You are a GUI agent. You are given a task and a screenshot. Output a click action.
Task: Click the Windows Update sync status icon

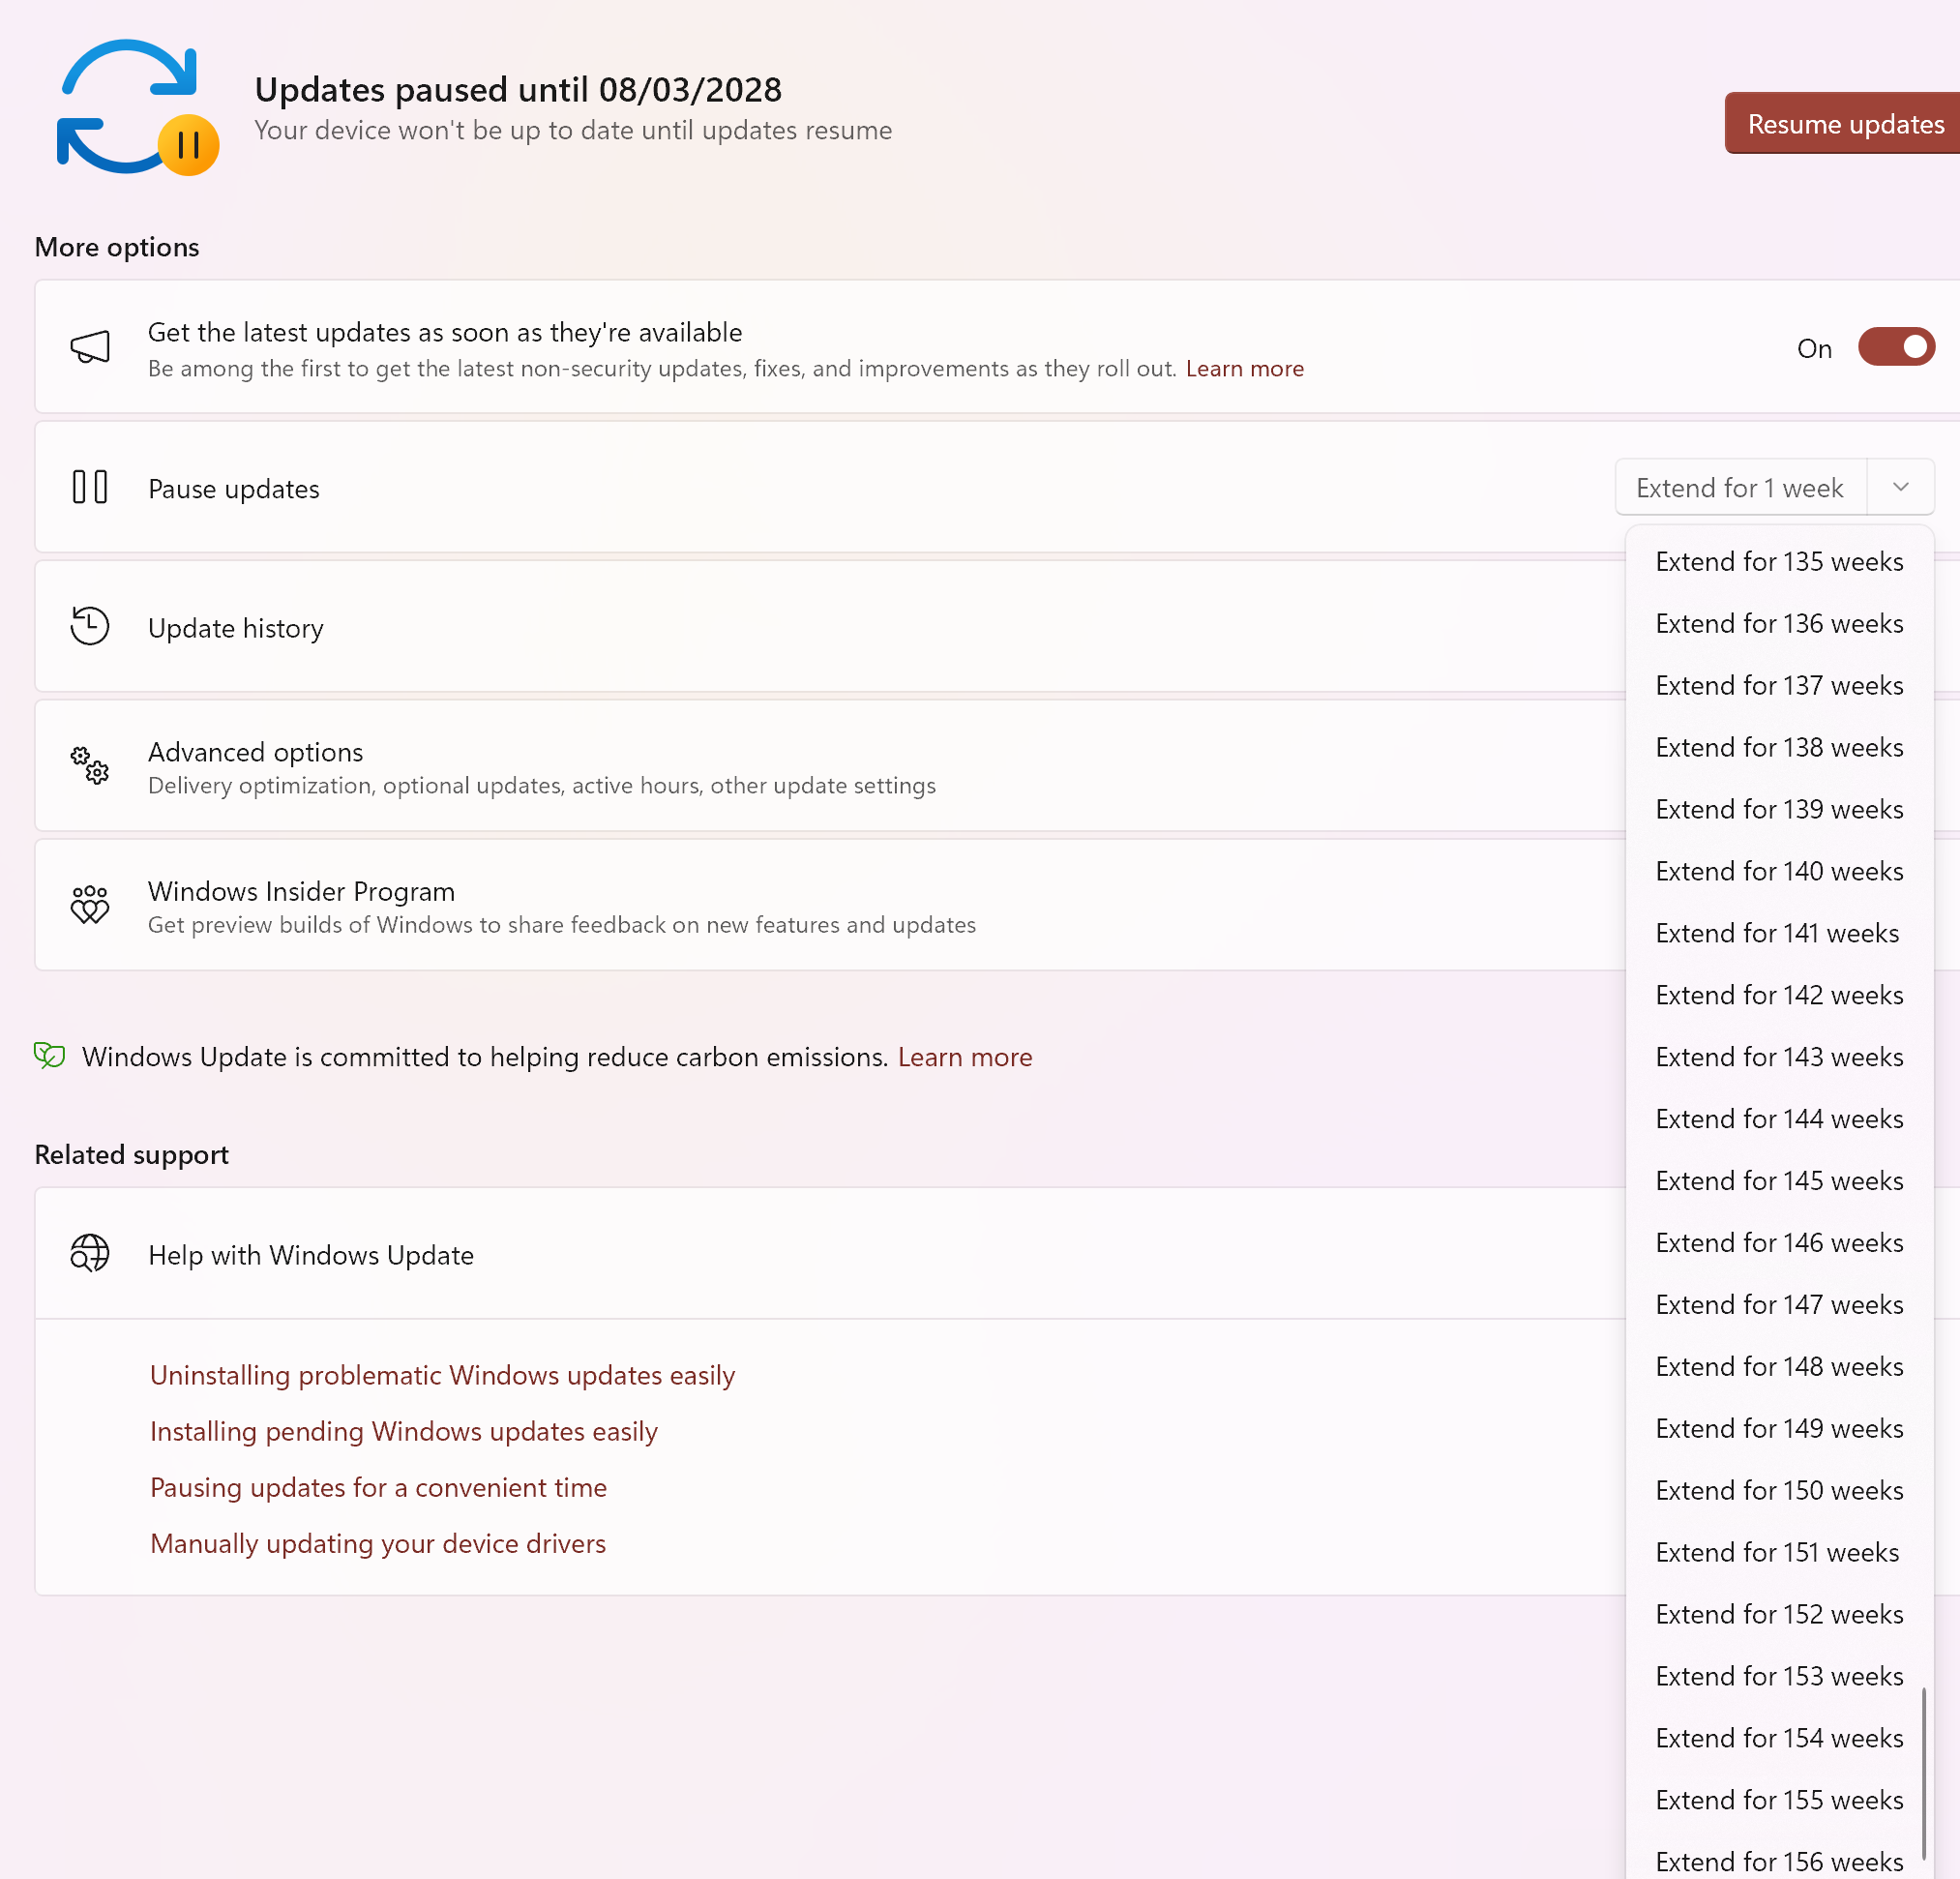click(x=136, y=108)
